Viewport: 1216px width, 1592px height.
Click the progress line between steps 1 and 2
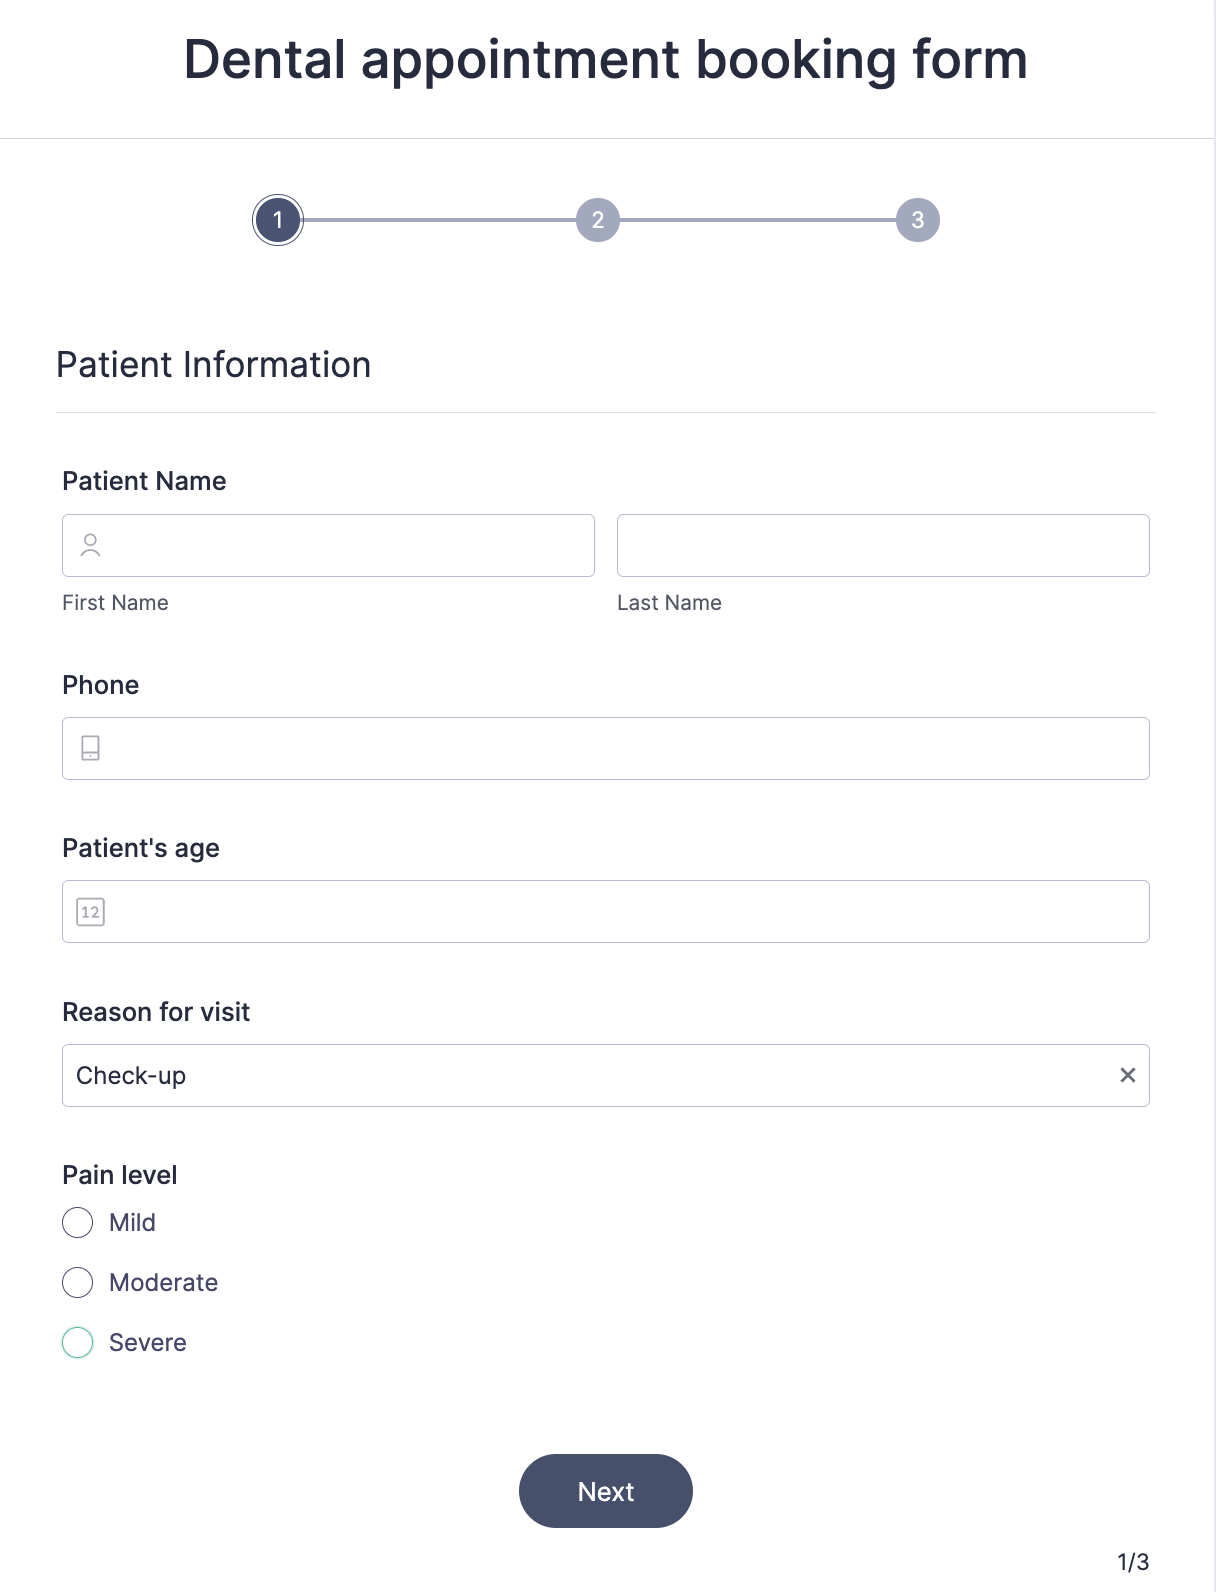point(439,220)
